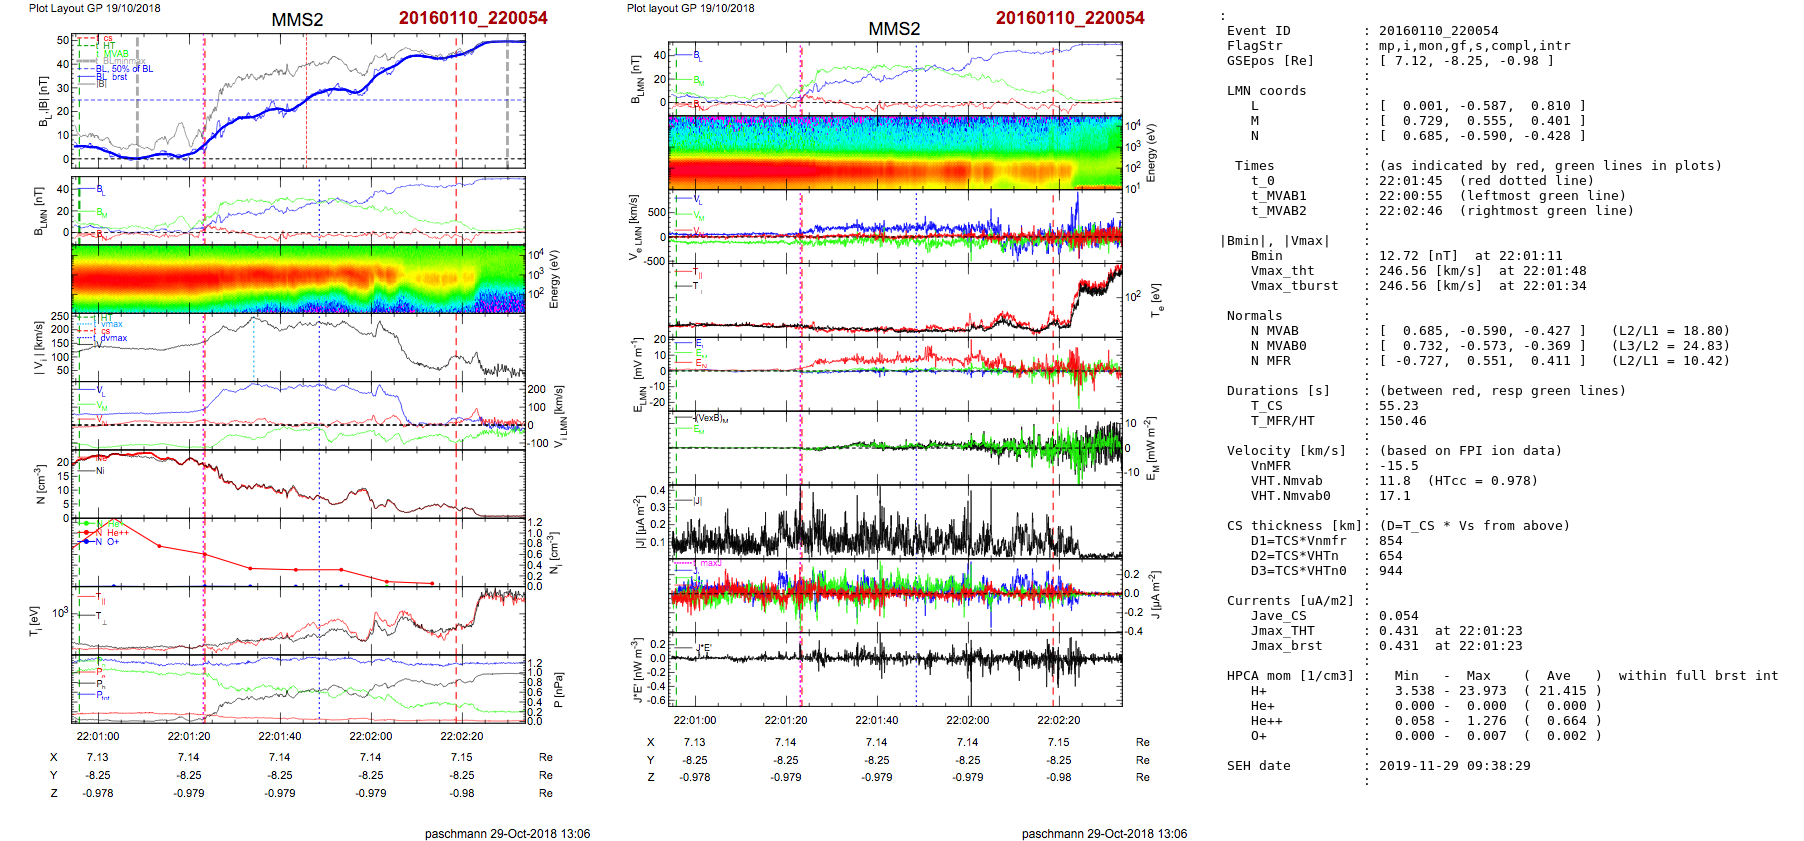Viewport: 1804px width, 841px height.
Task: Select the LMN N vector ending in -0.428
Action: (x=1482, y=136)
